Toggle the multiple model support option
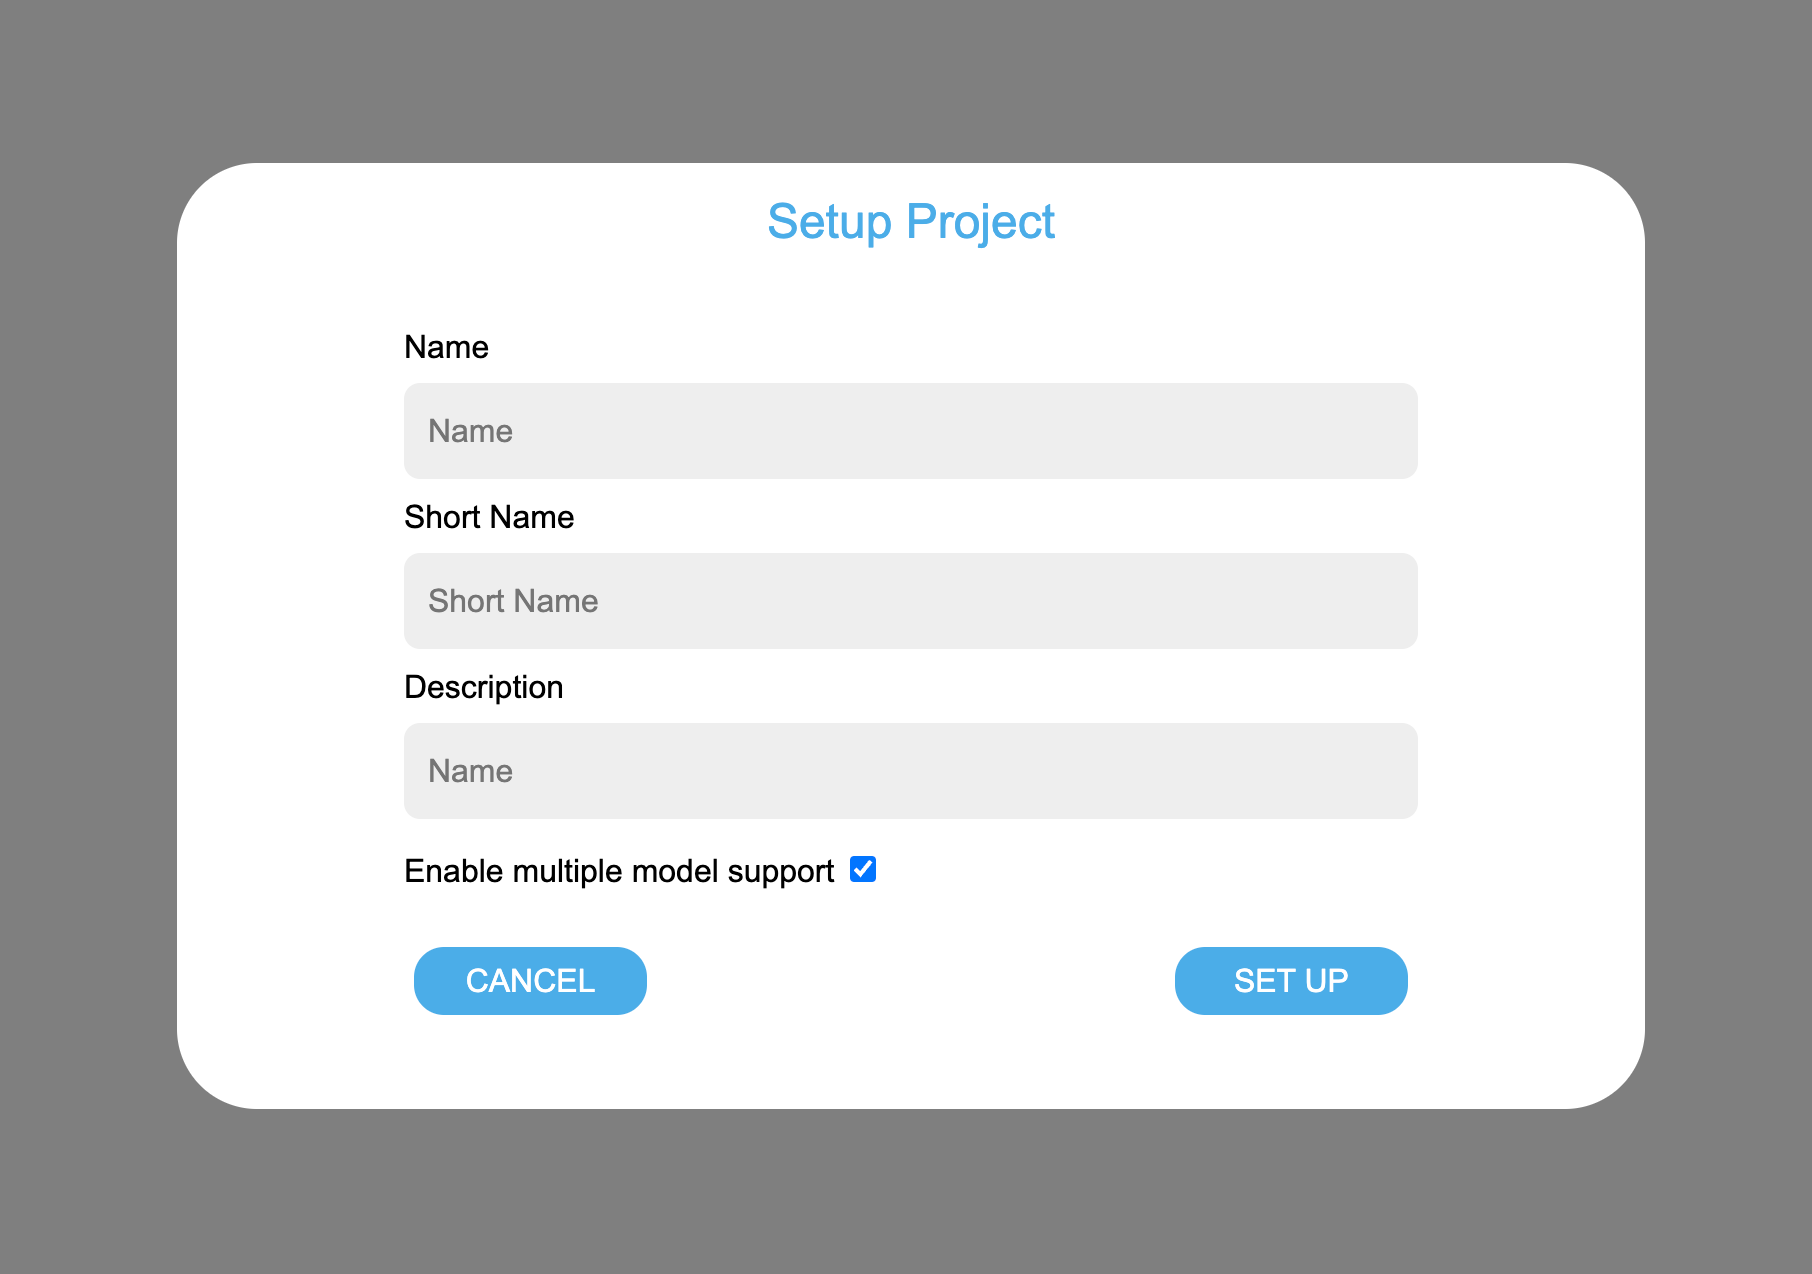This screenshot has width=1812, height=1274. (863, 870)
